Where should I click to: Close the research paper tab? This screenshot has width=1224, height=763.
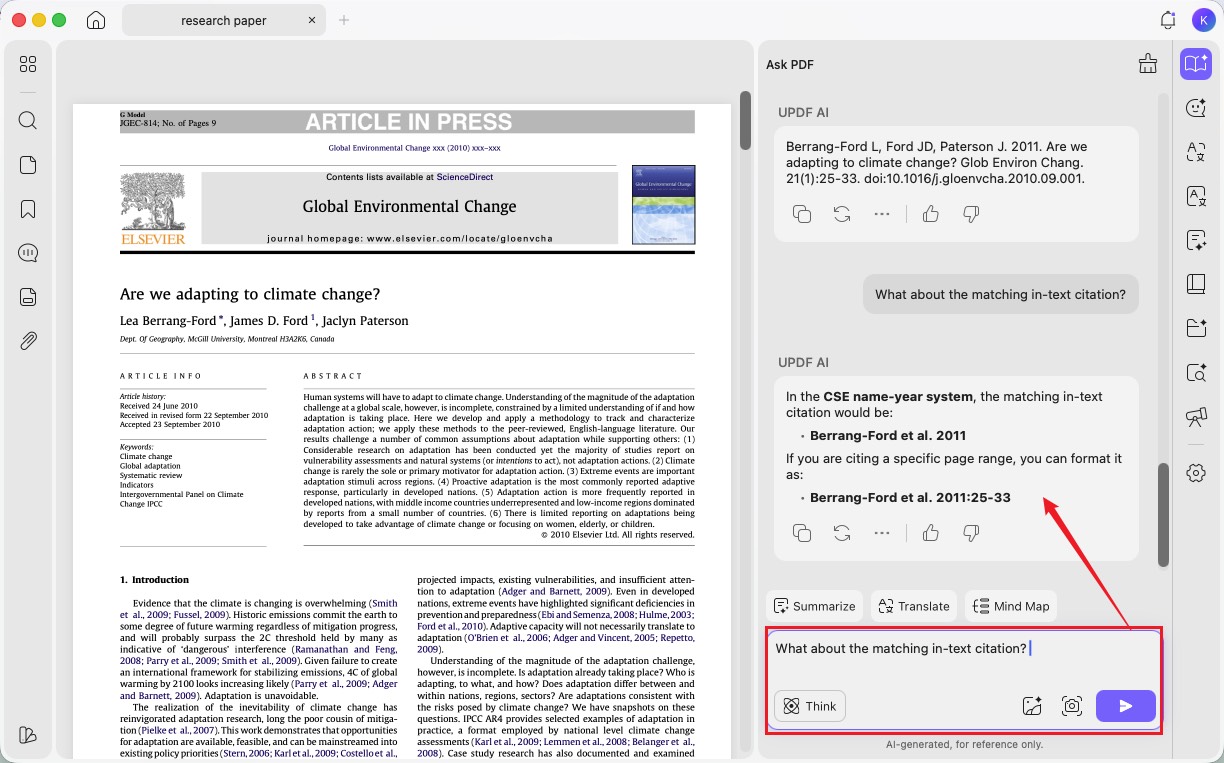pos(312,20)
